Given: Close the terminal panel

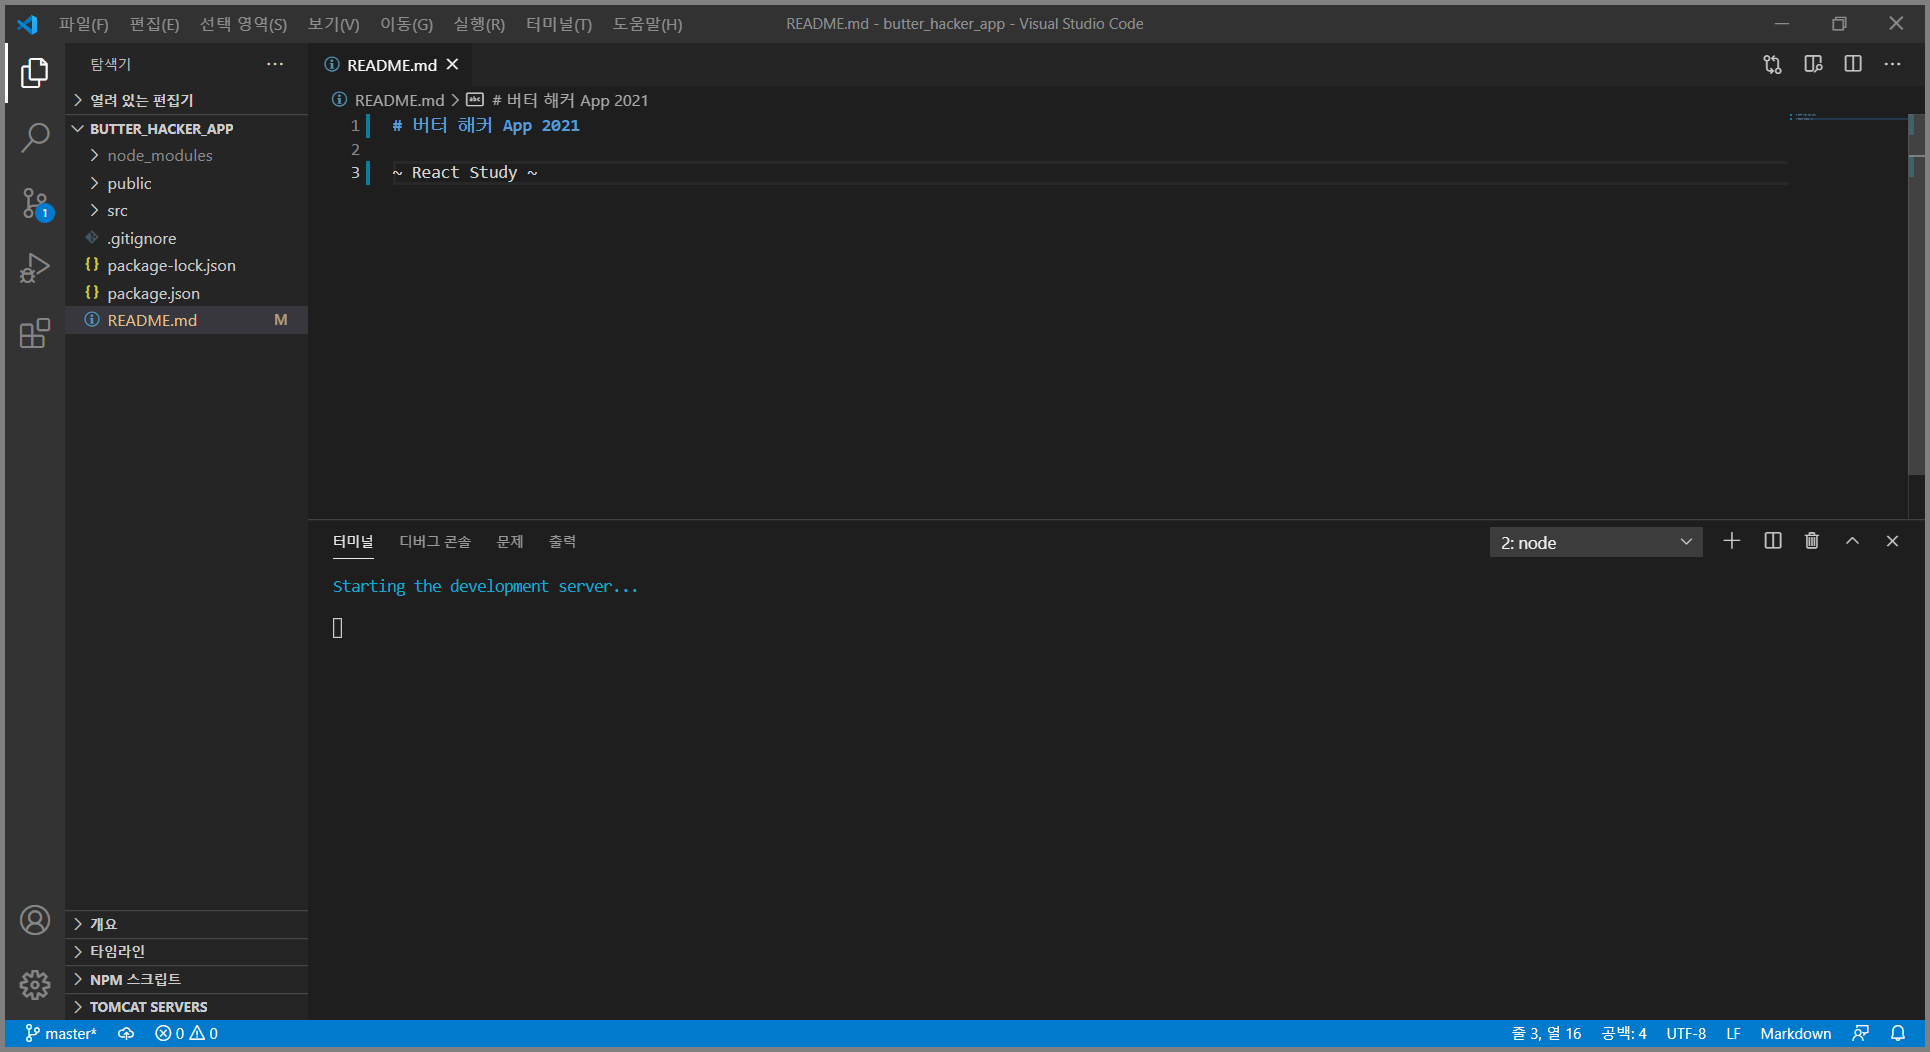Looking at the screenshot, I should (x=1892, y=541).
